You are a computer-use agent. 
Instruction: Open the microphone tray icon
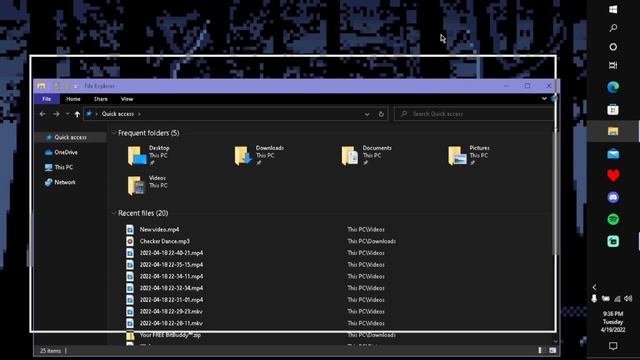(594, 299)
